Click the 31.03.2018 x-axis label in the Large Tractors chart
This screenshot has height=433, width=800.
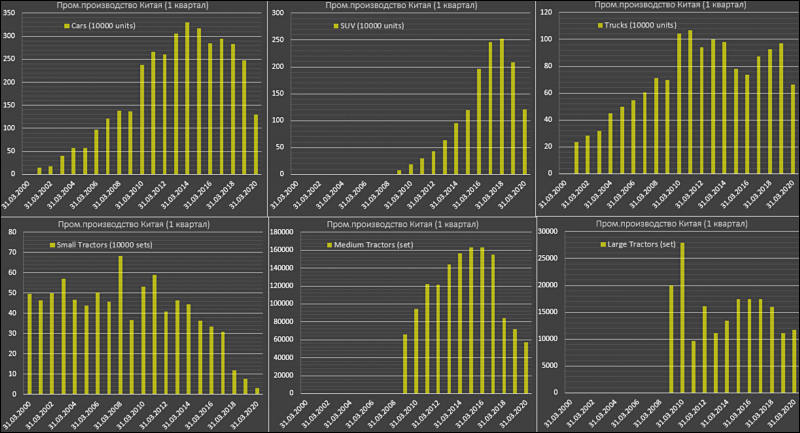(x=759, y=413)
